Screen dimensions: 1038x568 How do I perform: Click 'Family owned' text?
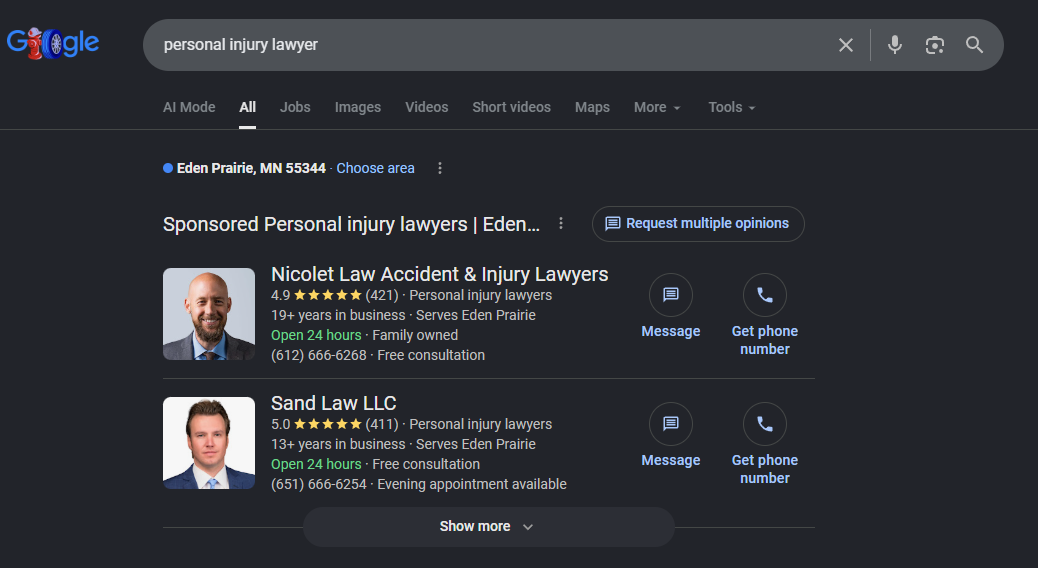click(415, 335)
